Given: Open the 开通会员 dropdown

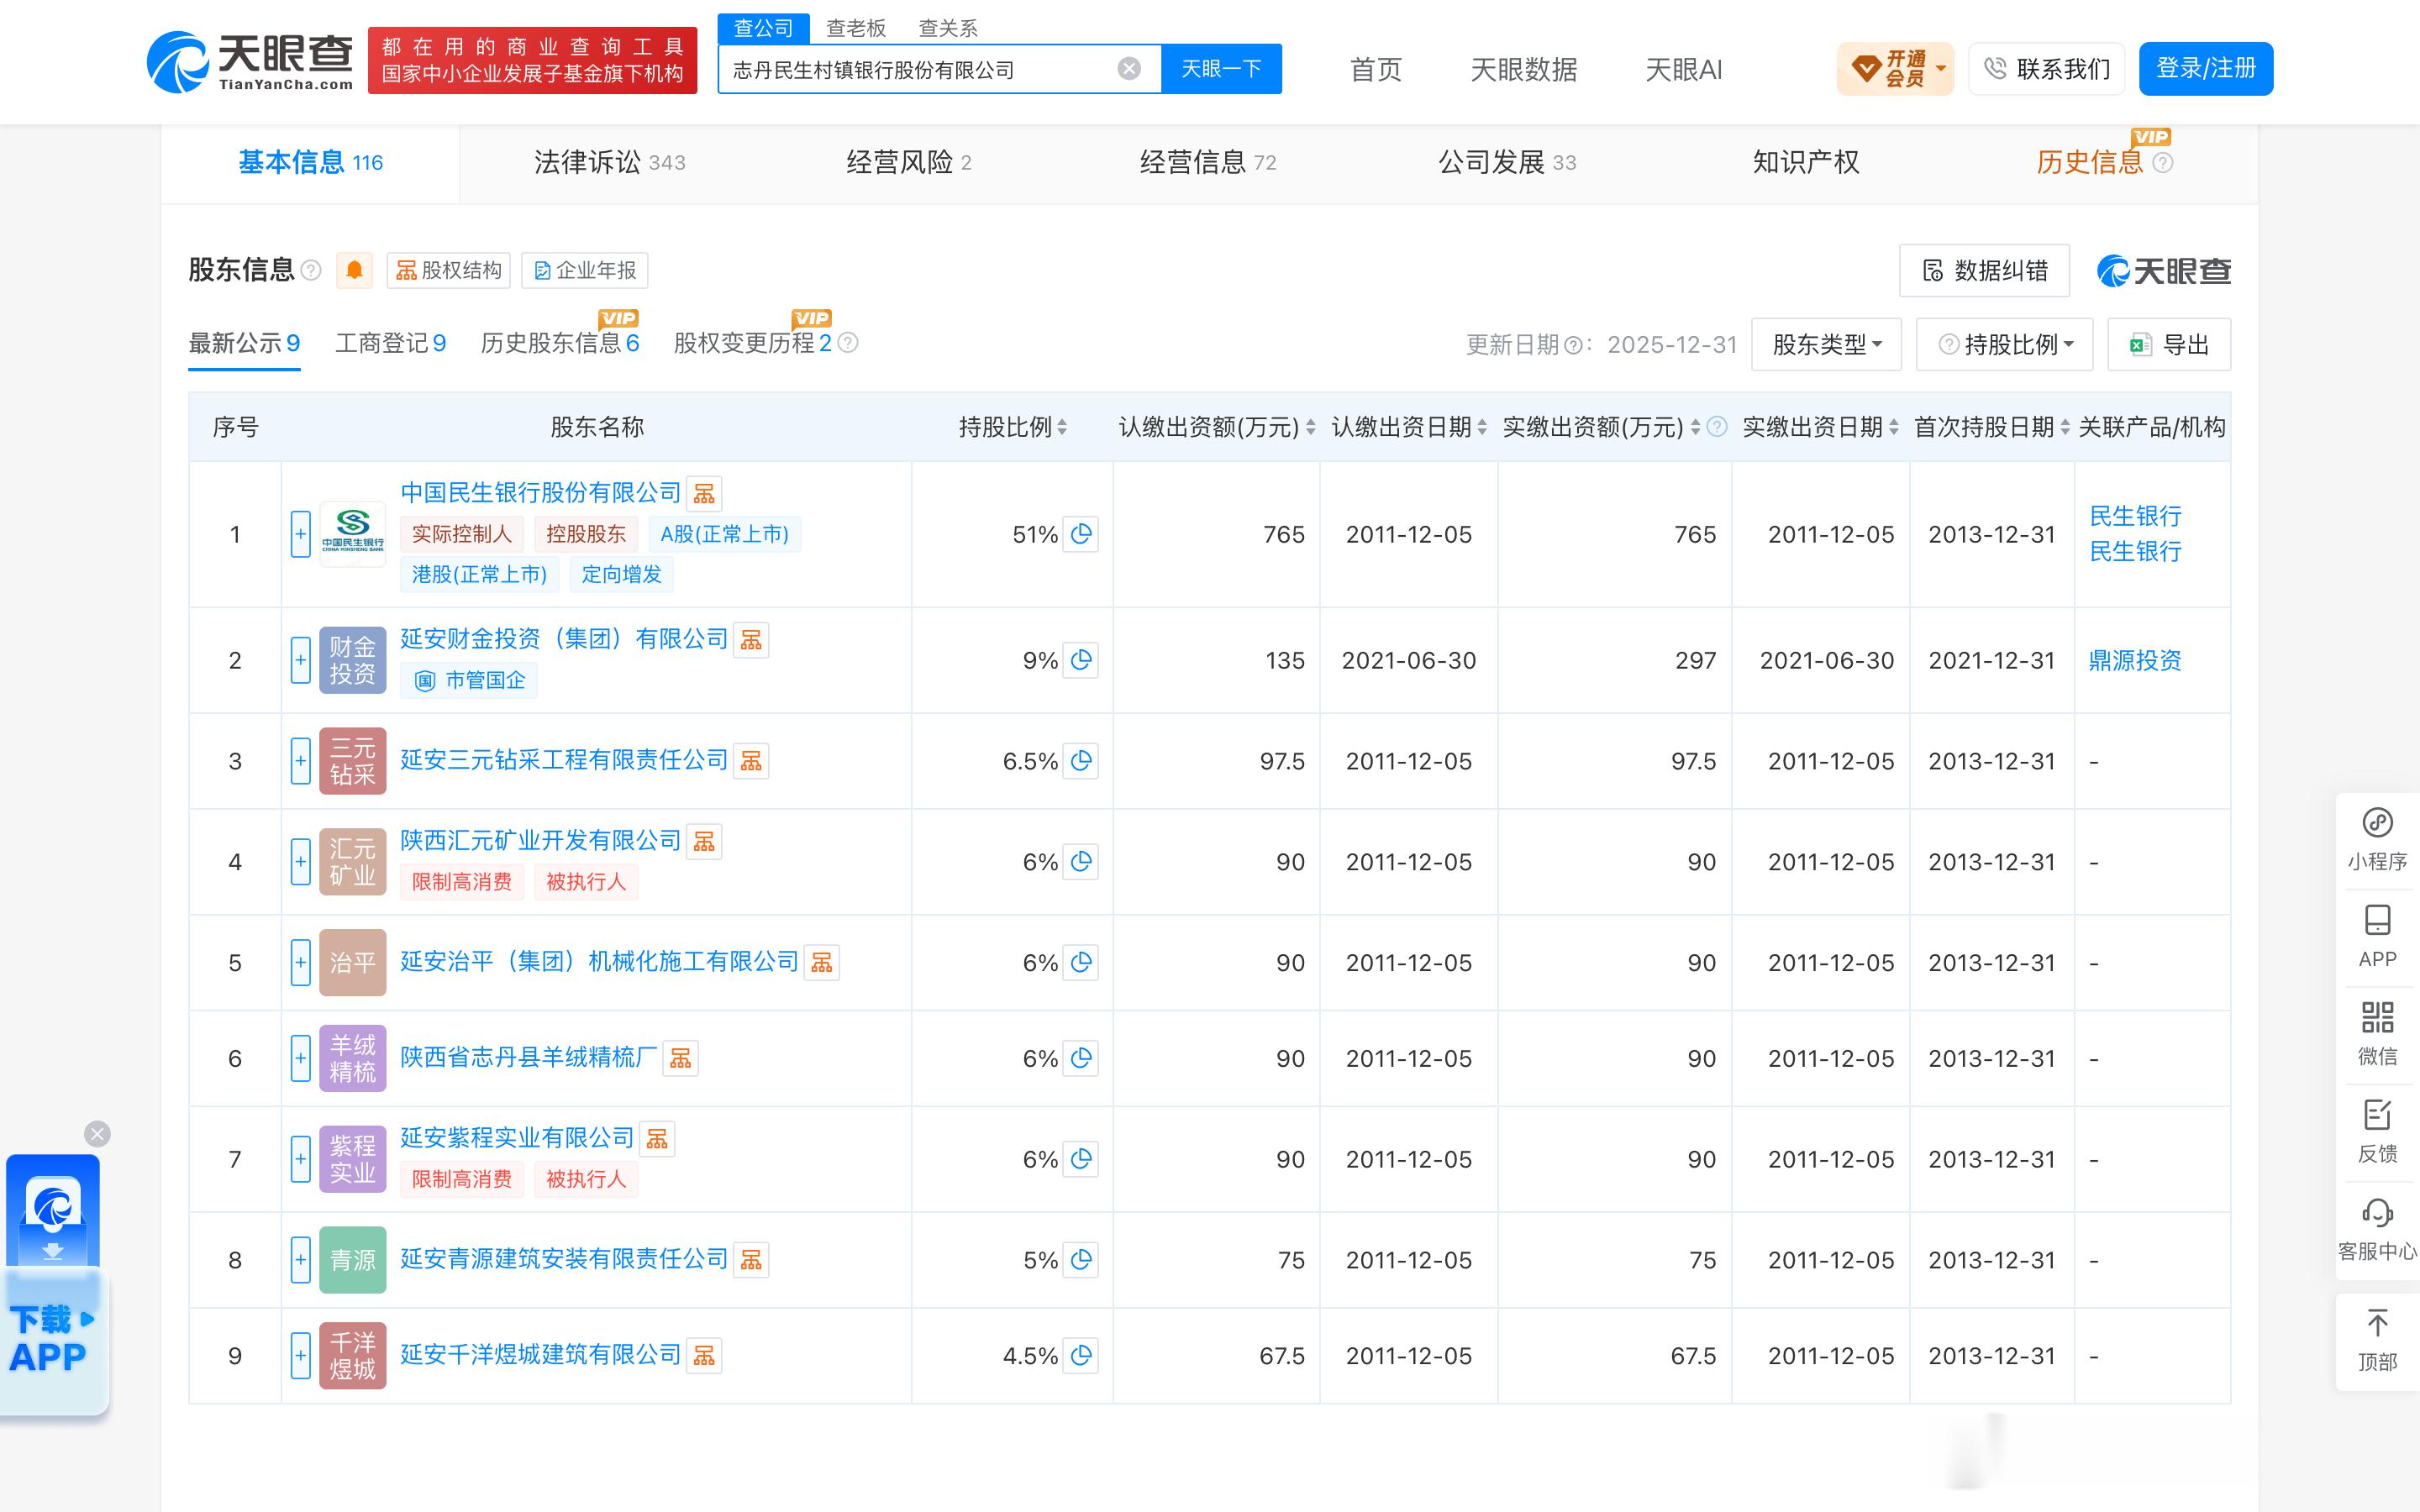Looking at the screenshot, I should point(1895,69).
